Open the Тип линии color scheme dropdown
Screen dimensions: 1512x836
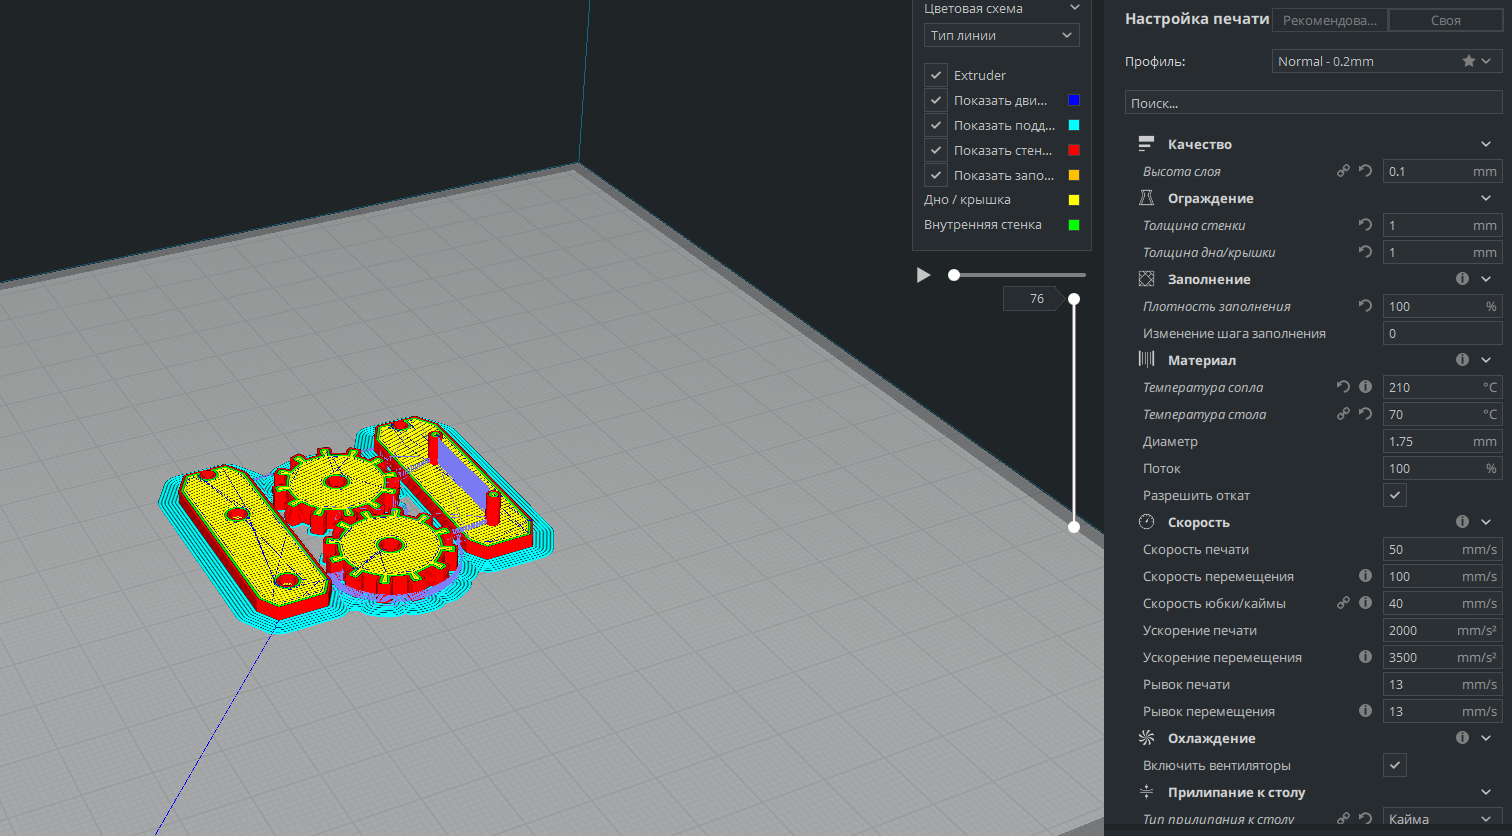pyautogui.click(x=1001, y=36)
